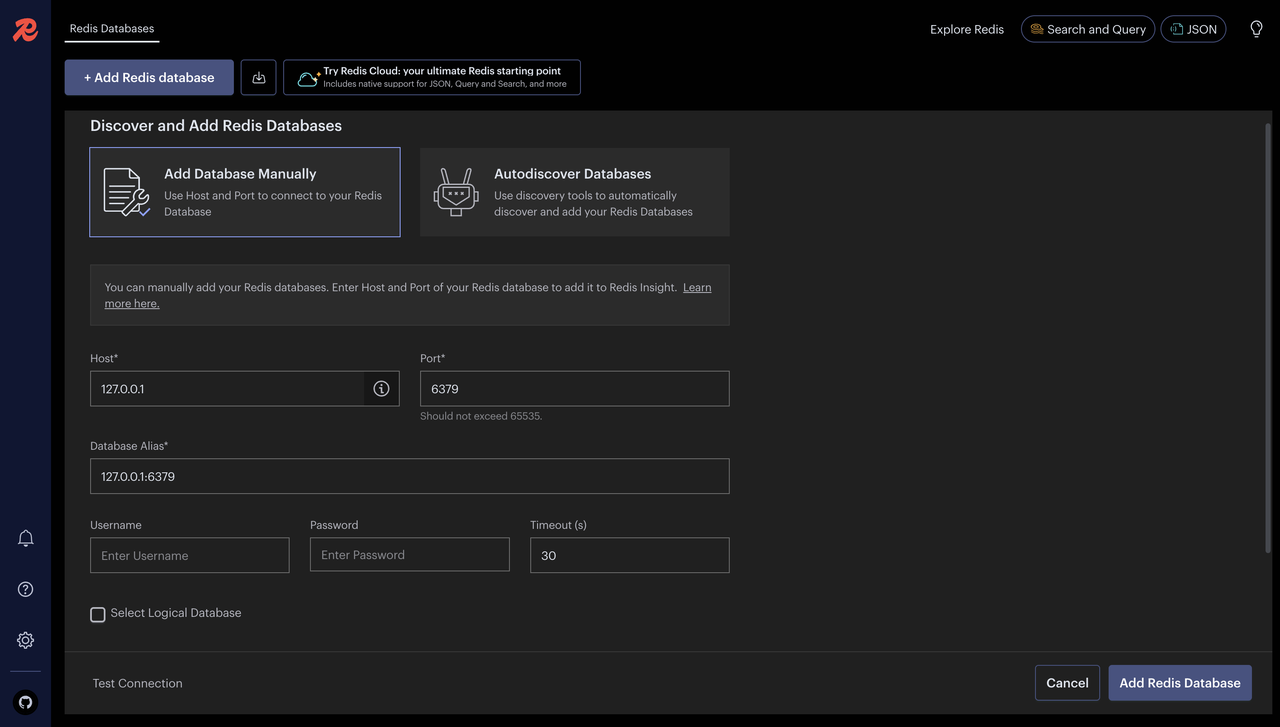Viewport: 1280px width, 727px height.
Task: Click the Database Alias input field
Action: (x=409, y=476)
